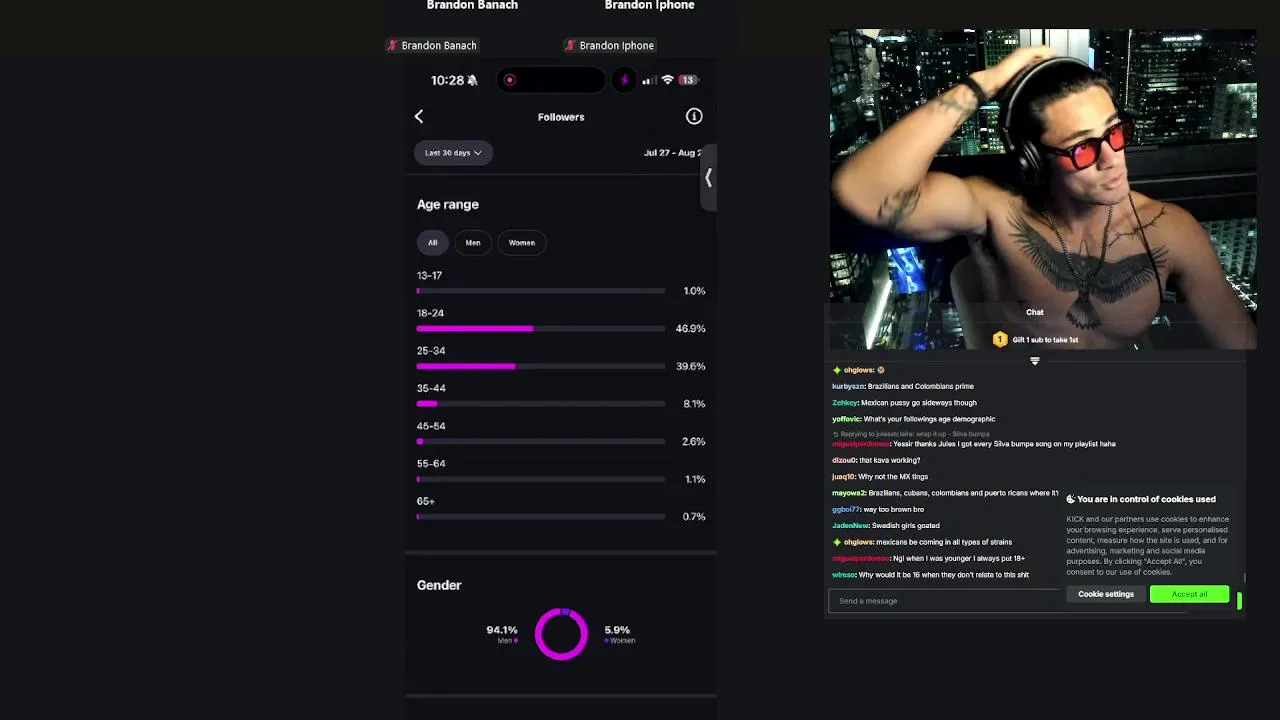
Task: Click the Wi-Fi icon in the phone status bar
Action: coord(667,80)
